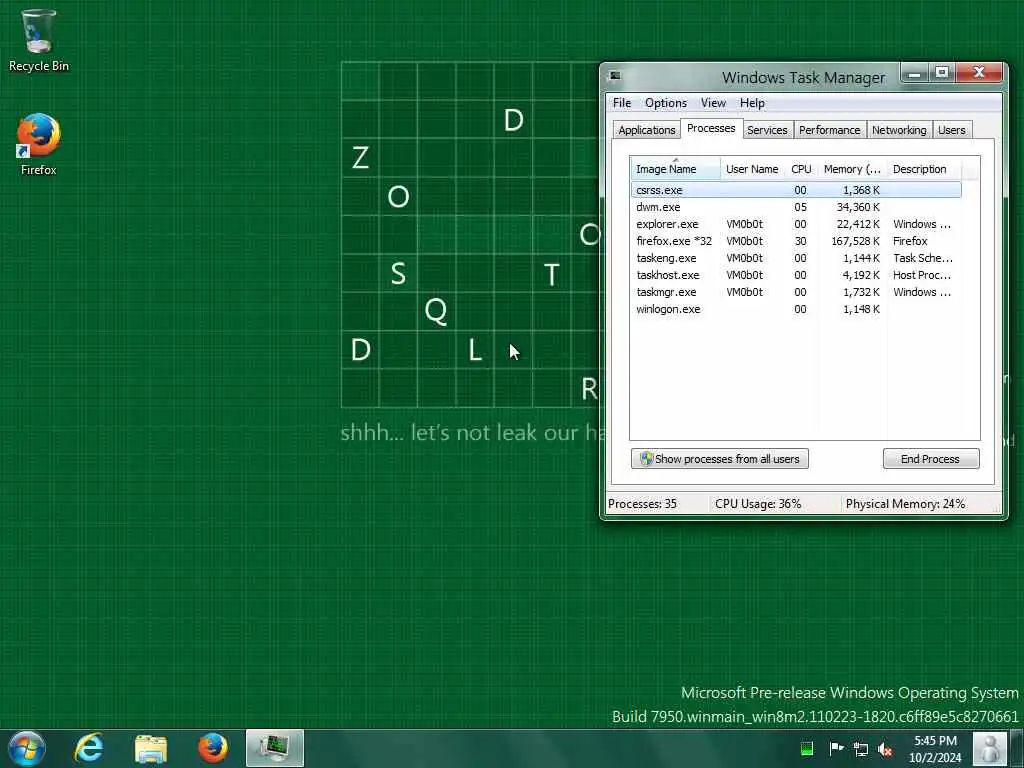Maximize the Windows Task Manager window
This screenshot has height=768, width=1024.
(942, 73)
